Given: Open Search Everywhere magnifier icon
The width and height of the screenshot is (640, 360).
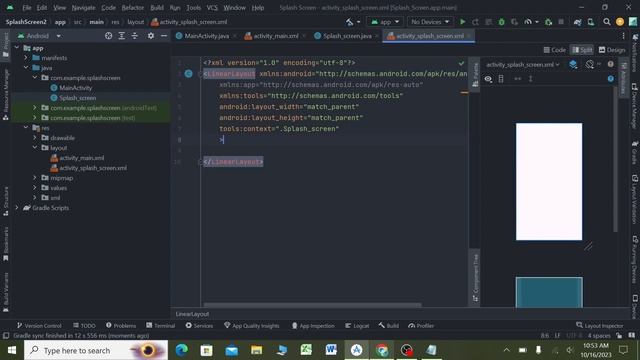Looking at the screenshot, I should 607,22.
